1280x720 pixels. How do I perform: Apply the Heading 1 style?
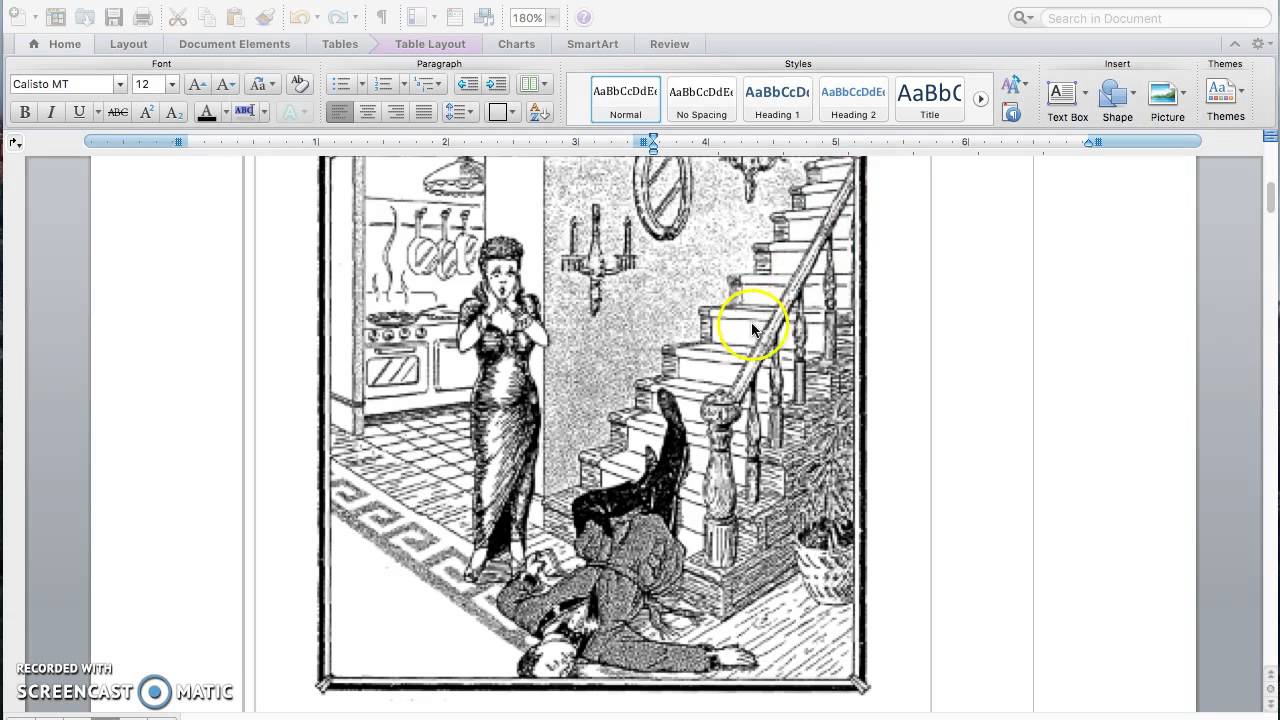click(x=777, y=99)
